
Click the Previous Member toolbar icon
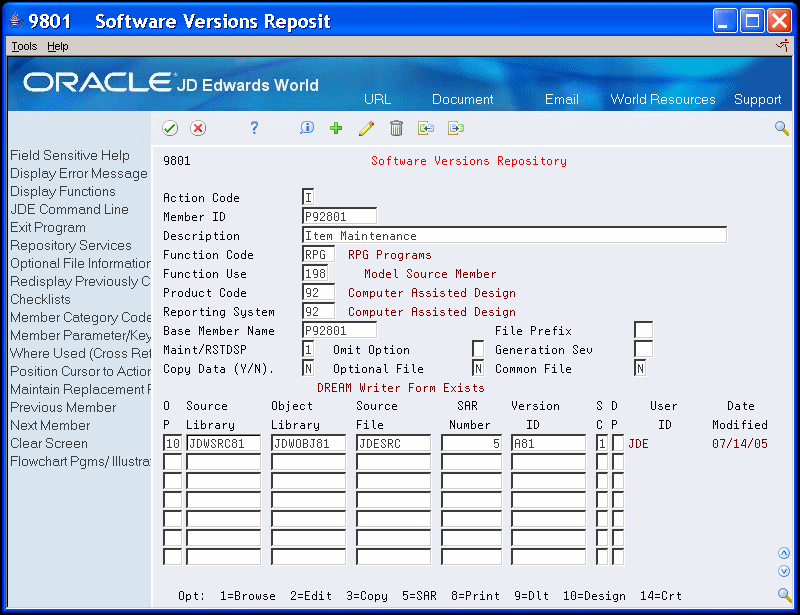point(426,128)
